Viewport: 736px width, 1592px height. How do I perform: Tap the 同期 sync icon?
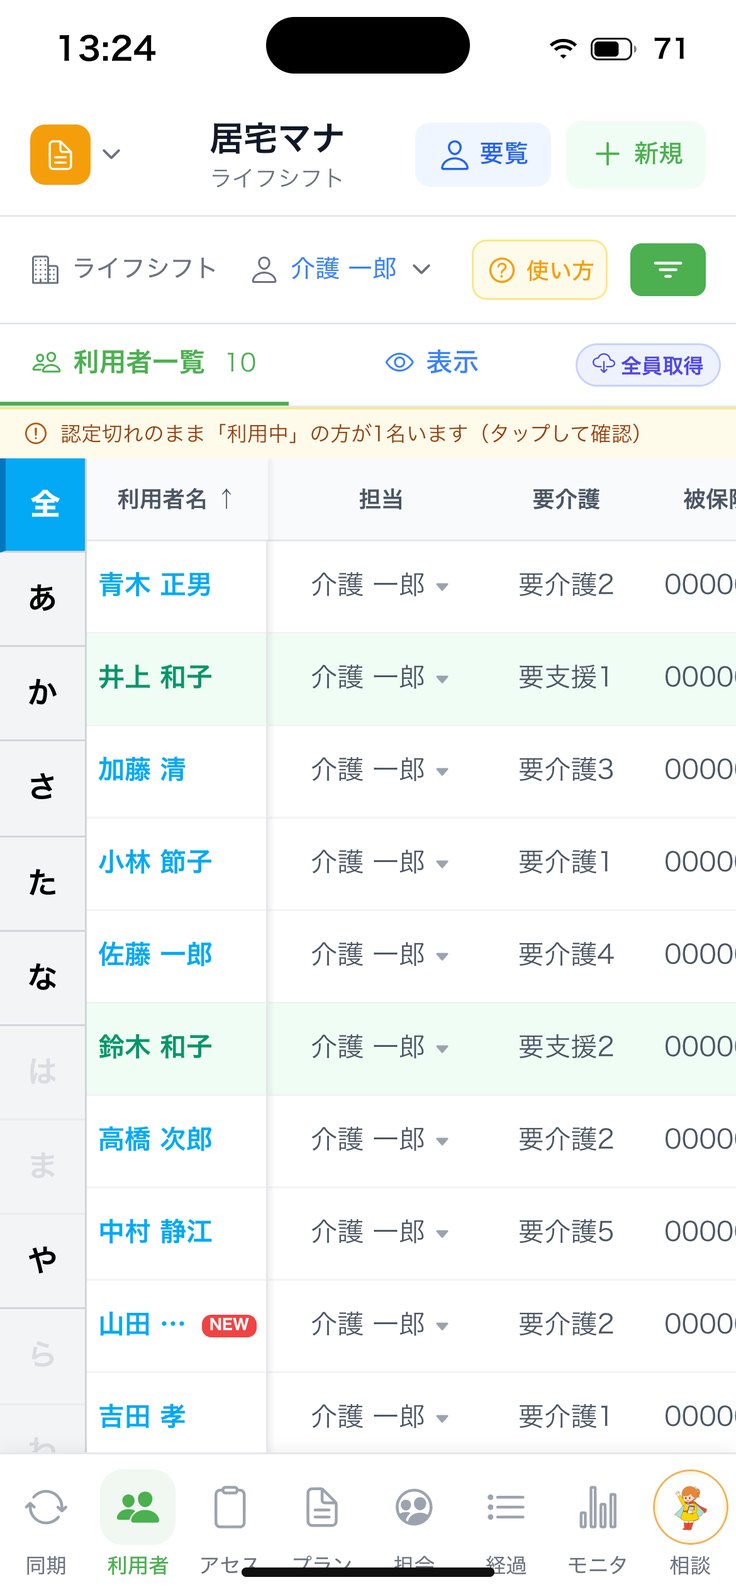46,1508
